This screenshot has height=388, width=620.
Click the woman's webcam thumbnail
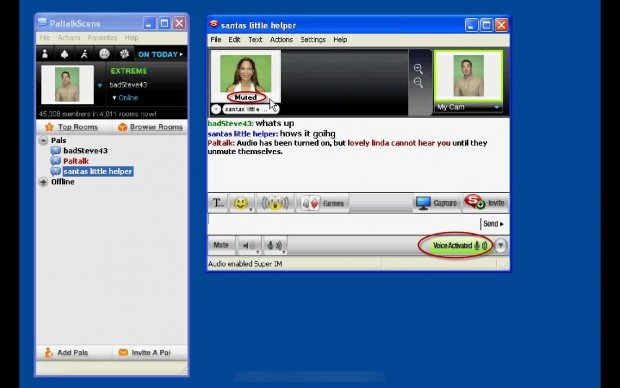[246, 74]
